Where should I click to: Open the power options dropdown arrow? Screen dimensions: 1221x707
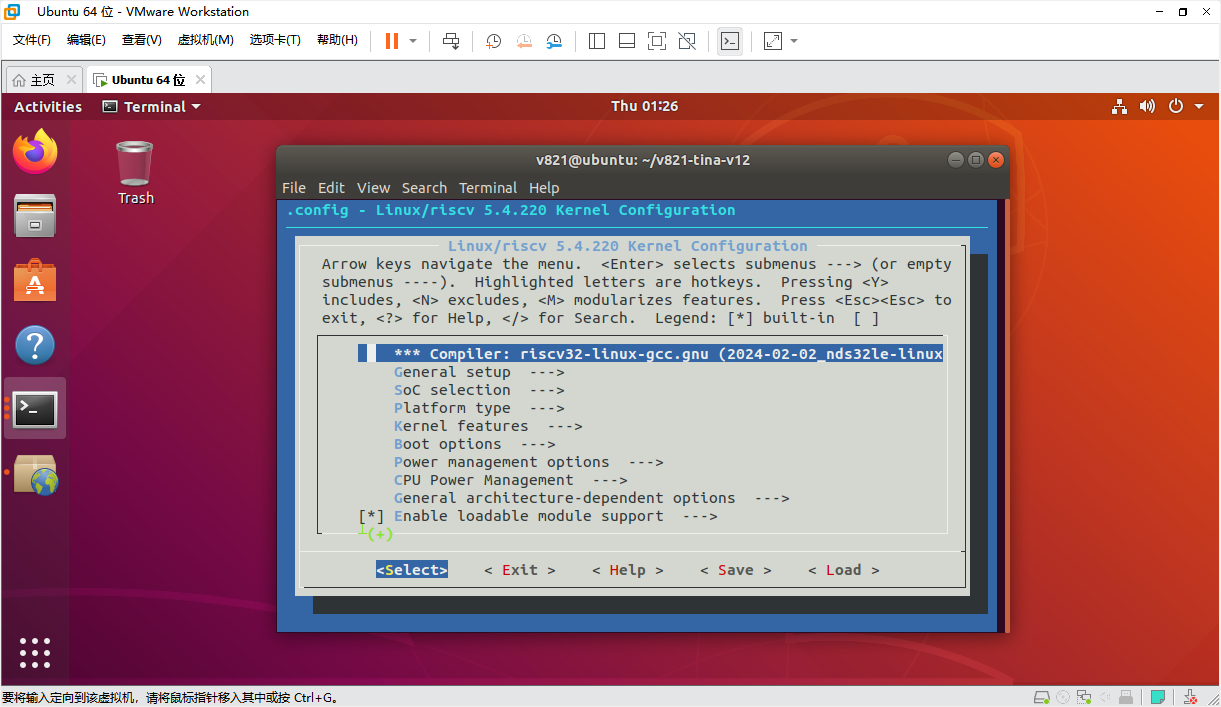click(x=413, y=41)
